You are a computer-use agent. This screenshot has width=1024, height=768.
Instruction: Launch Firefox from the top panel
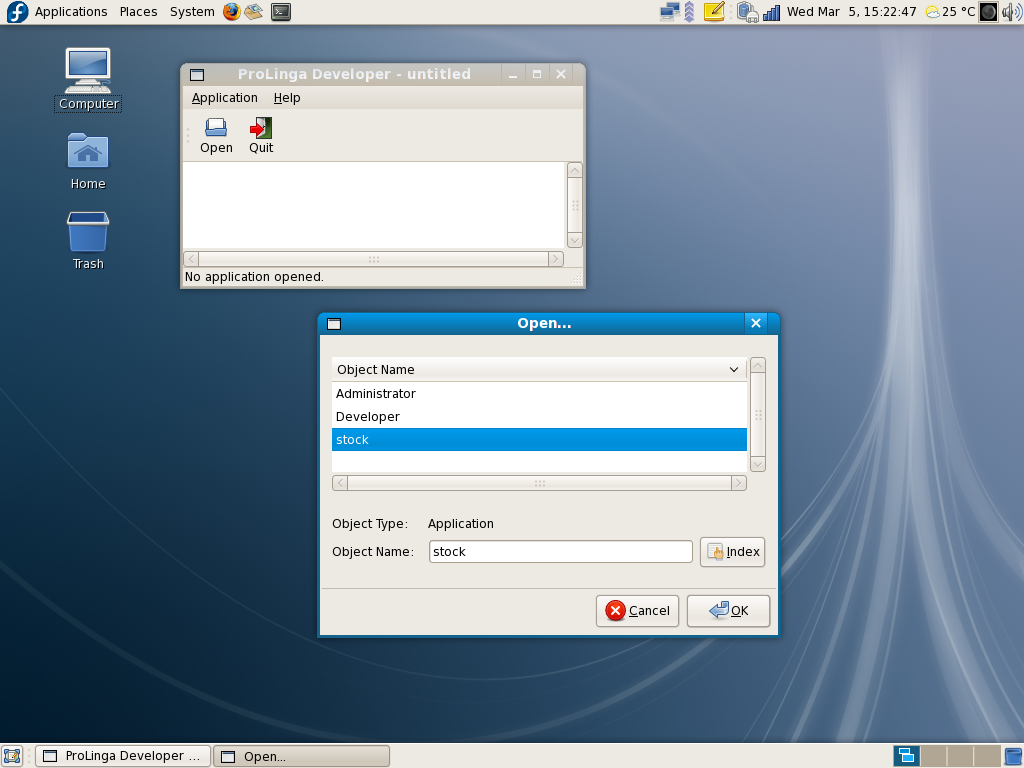click(232, 12)
